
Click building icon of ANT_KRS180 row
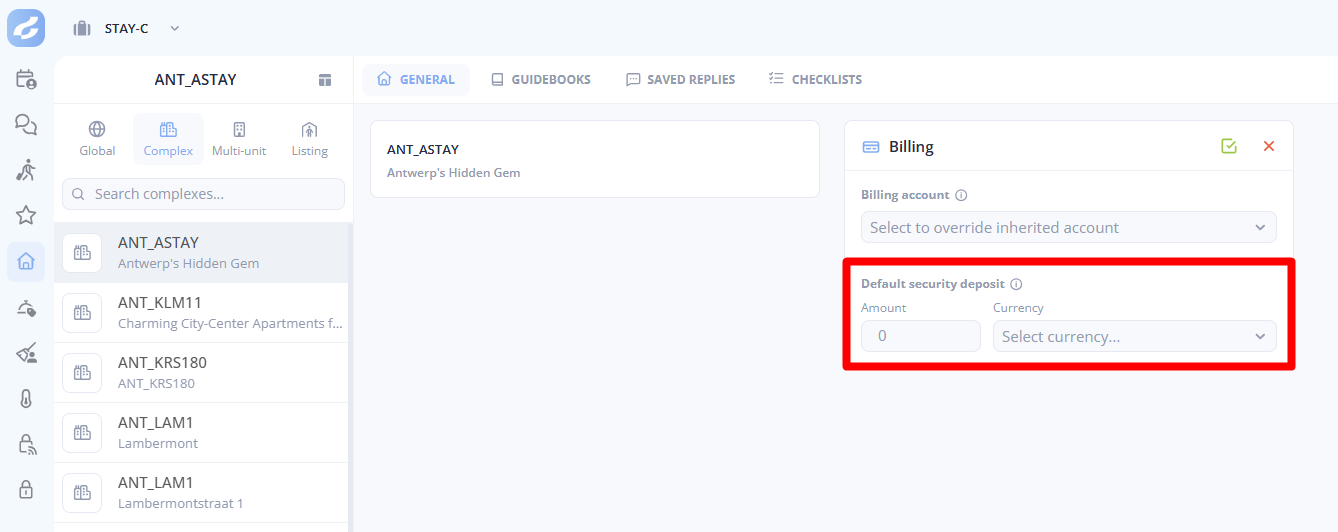click(x=82, y=373)
